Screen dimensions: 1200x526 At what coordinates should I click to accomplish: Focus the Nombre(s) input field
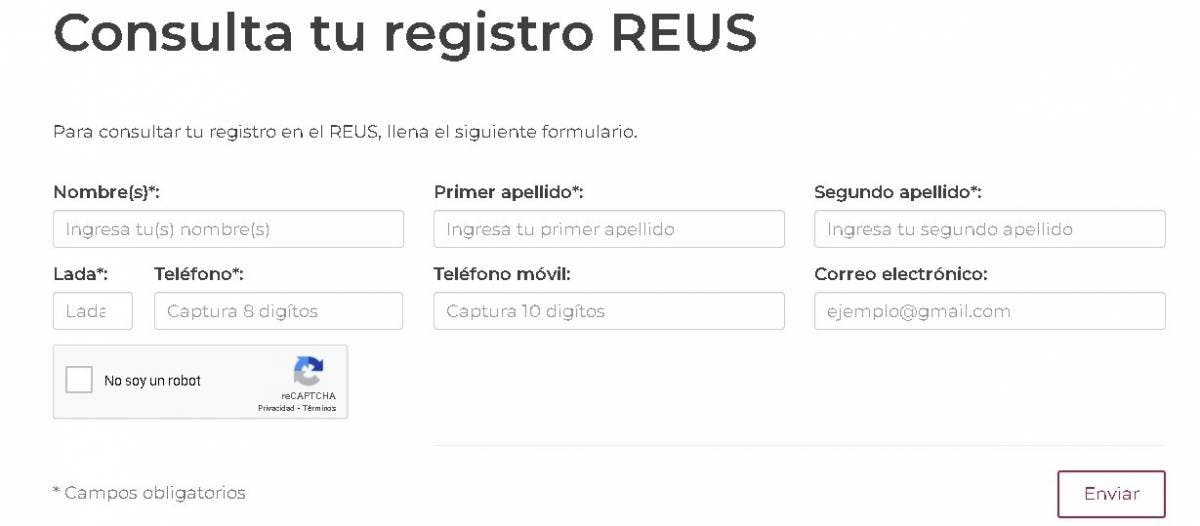pyautogui.click(x=228, y=229)
